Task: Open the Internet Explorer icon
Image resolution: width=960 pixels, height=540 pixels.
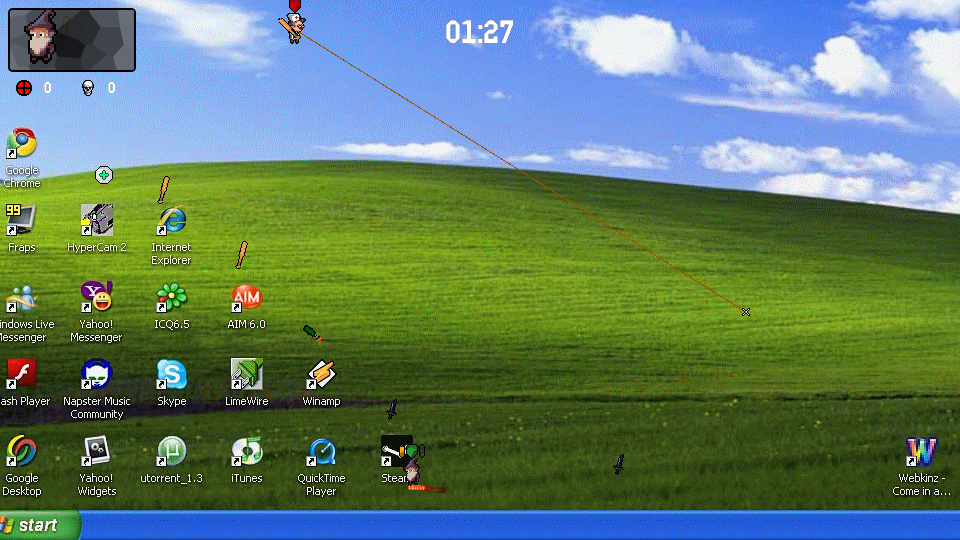Action: pos(171,220)
